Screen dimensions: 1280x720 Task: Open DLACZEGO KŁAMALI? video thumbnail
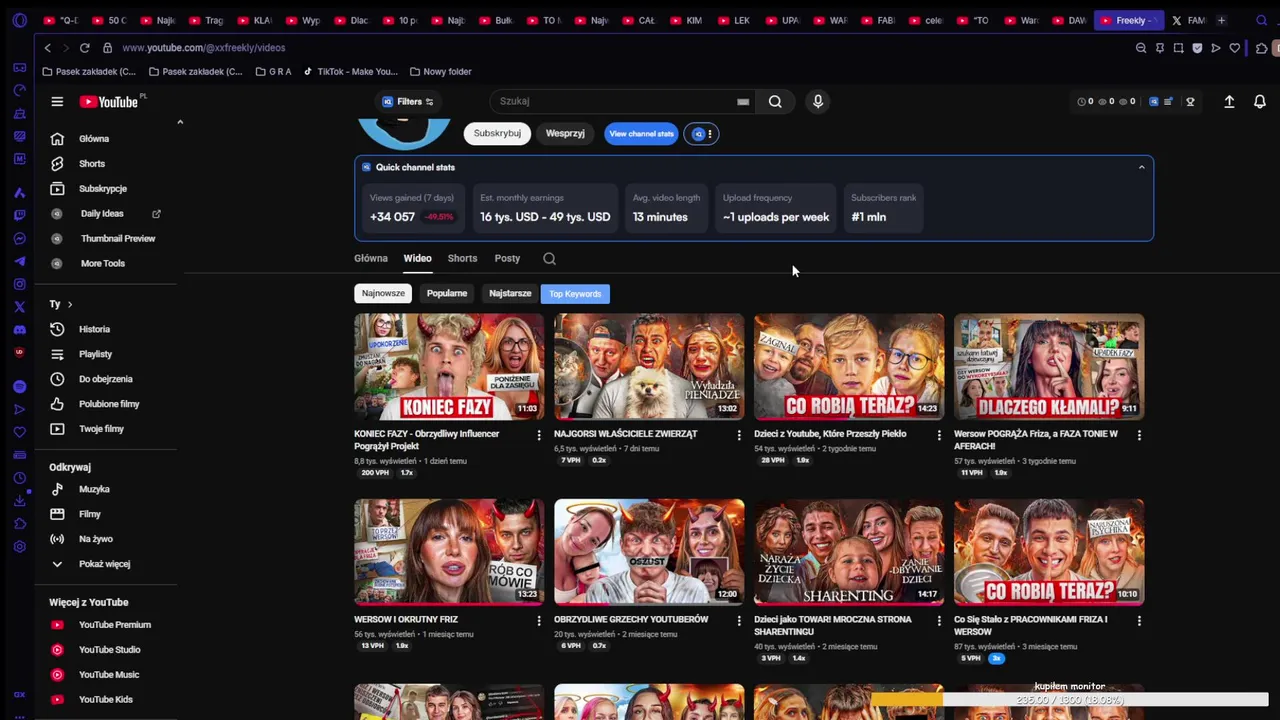click(1049, 367)
